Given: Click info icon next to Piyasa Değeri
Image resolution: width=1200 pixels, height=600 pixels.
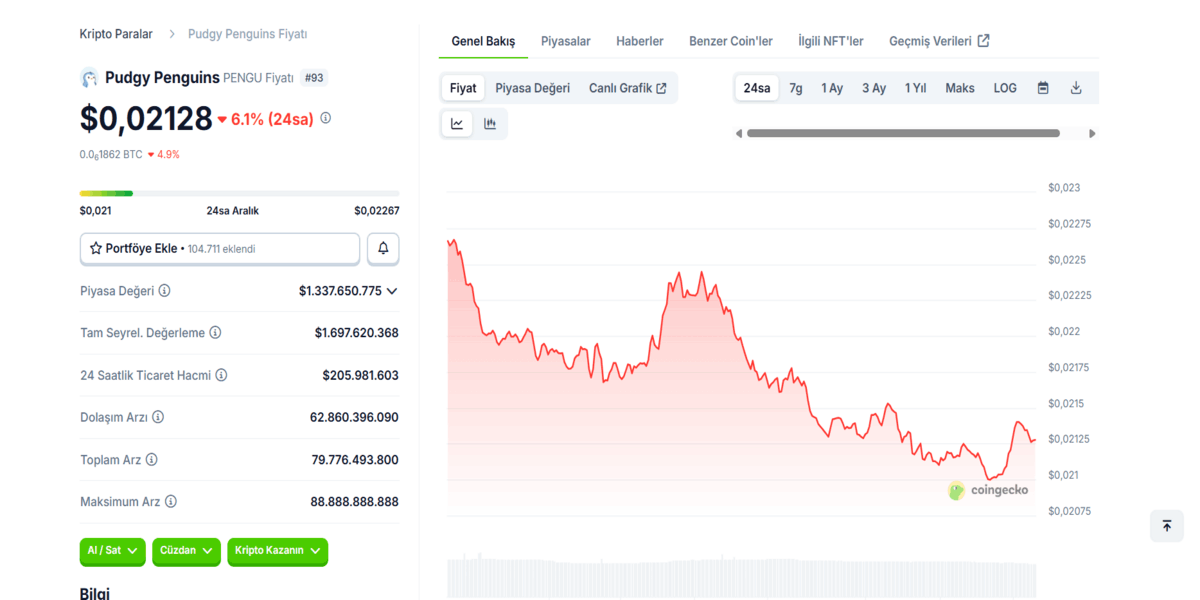Looking at the screenshot, I should pyautogui.click(x=165, y=291).
